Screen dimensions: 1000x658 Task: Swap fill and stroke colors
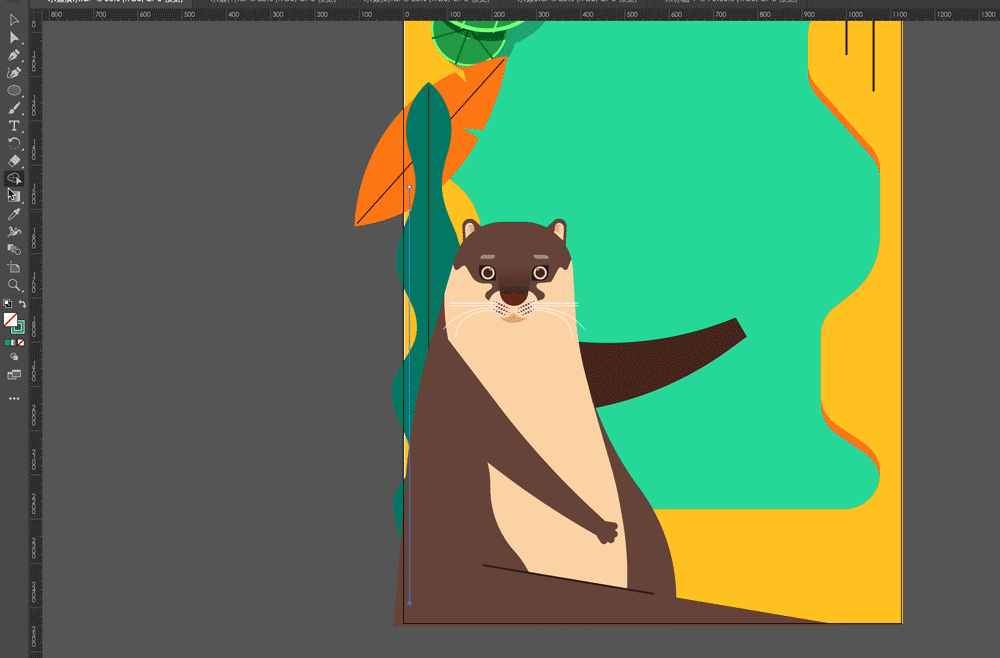click(x=22, y=303)
